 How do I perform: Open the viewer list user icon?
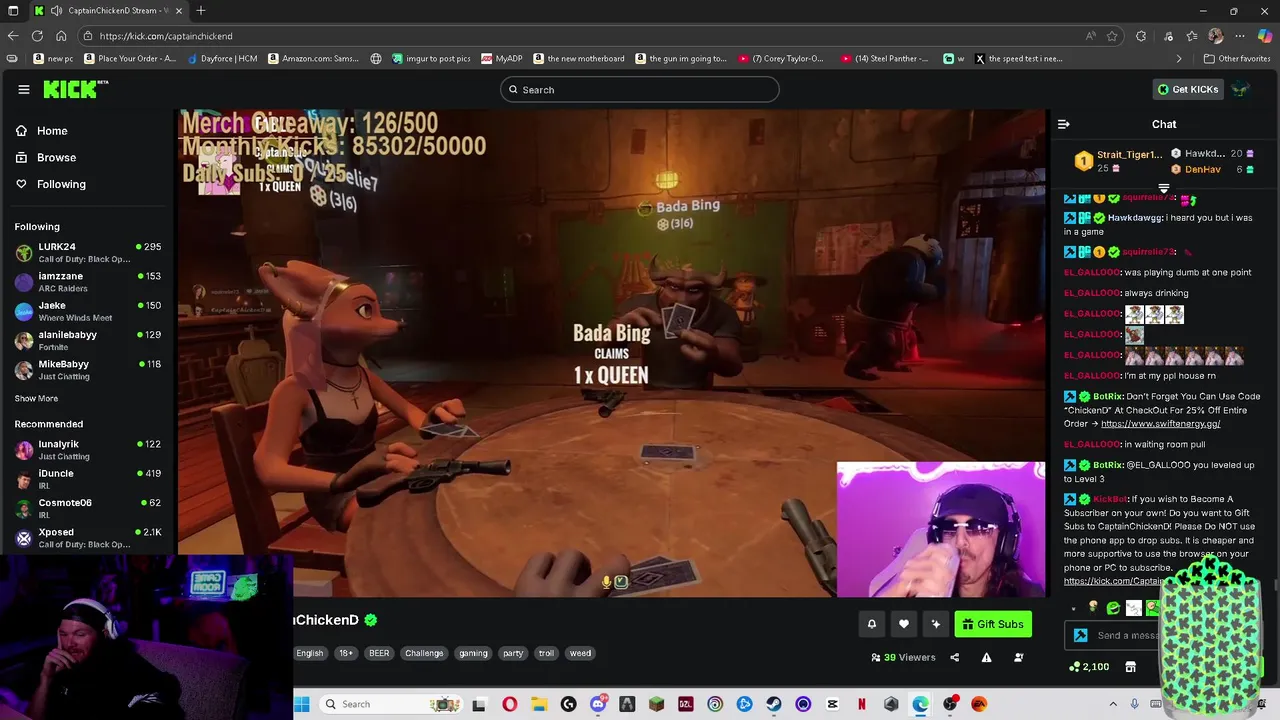(x=1018, y=657)
